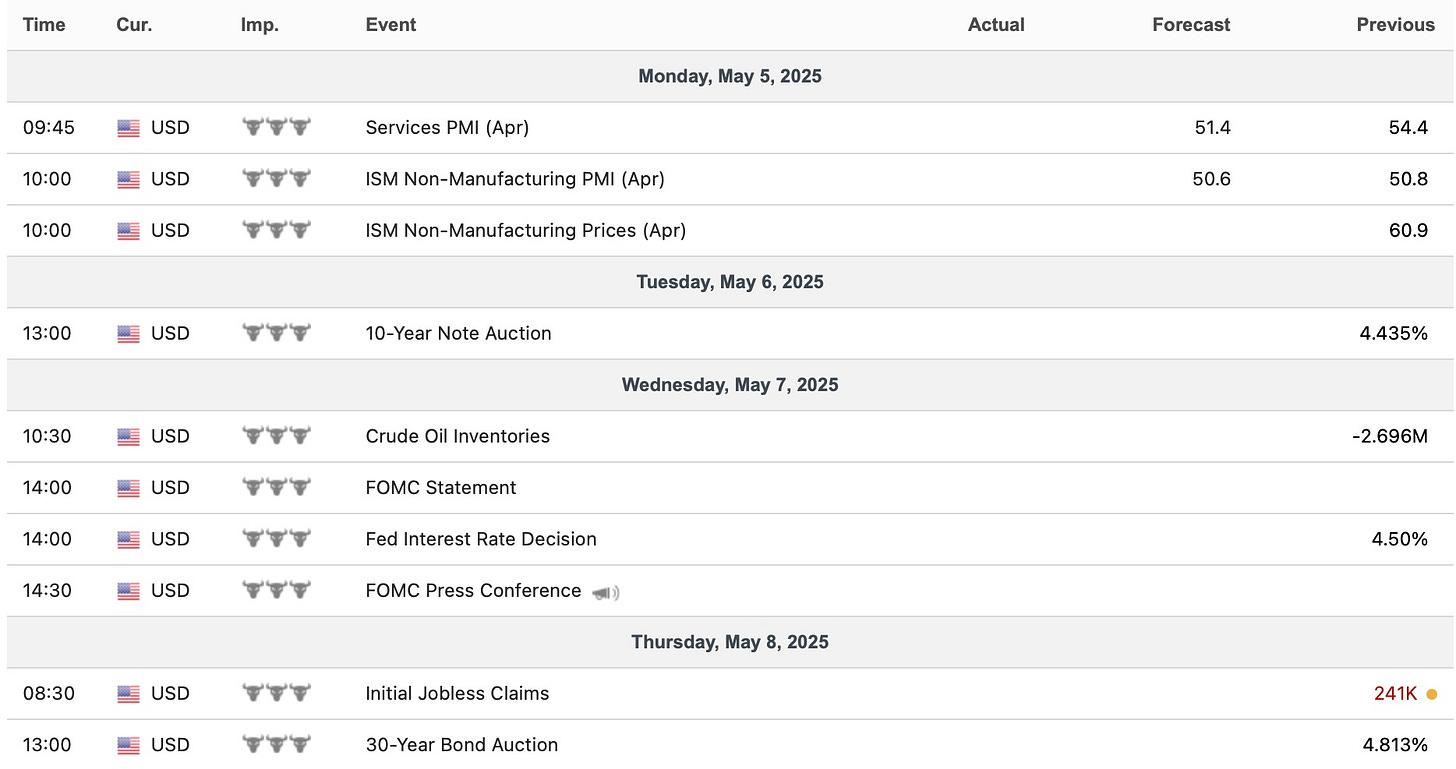Click the speaker icon beside FOMC Press Conference

click(606, 592)
